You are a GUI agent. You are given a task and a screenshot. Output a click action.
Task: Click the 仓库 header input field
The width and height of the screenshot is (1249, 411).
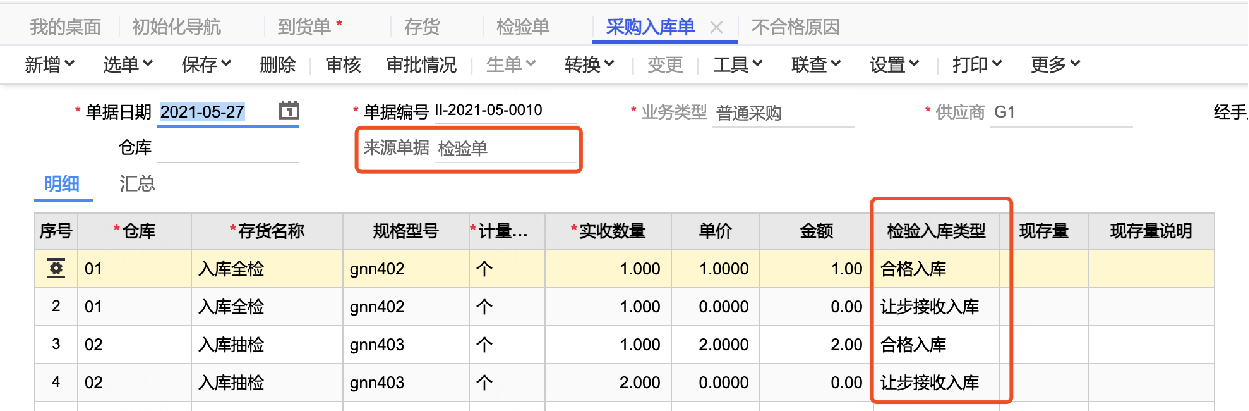click(228, 148)
